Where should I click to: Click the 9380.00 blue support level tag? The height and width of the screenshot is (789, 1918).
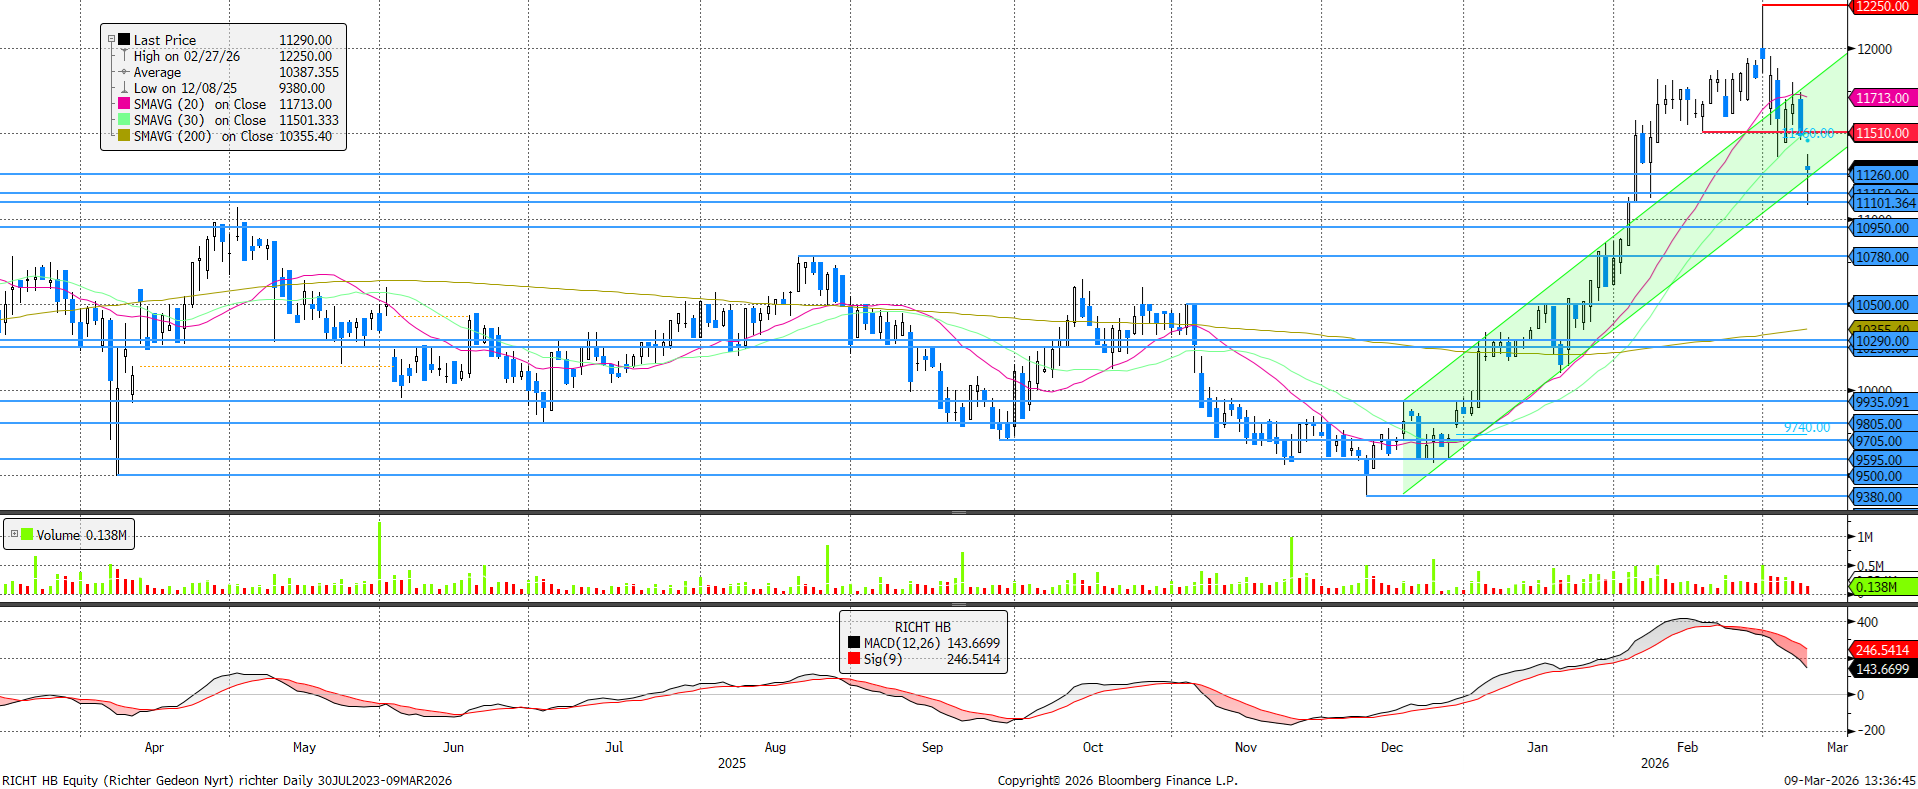1881,497
